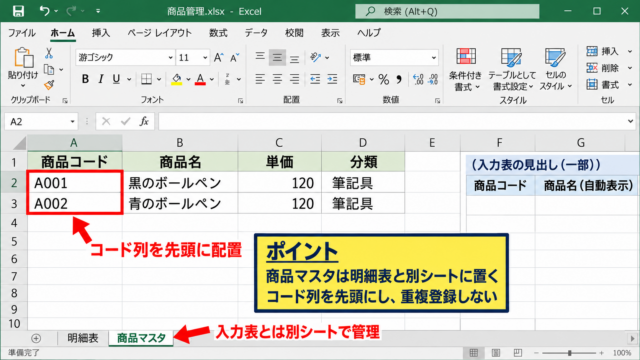Open テーブルとして書式設定 menu
Screen dimensions: 640x360
512,69
